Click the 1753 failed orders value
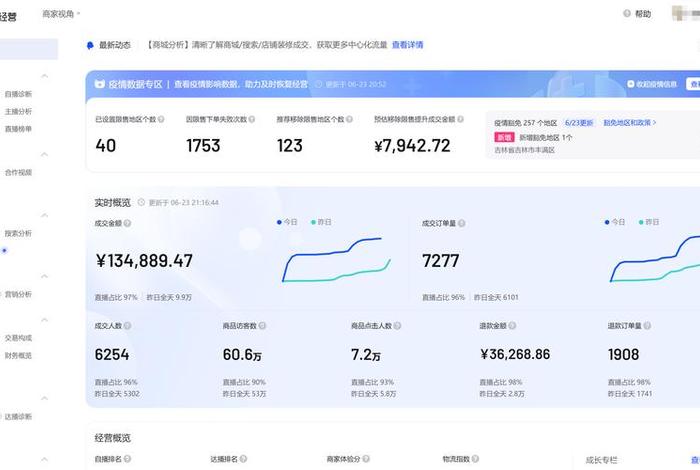Screen dimensions: 700x470 coord(203,146)
